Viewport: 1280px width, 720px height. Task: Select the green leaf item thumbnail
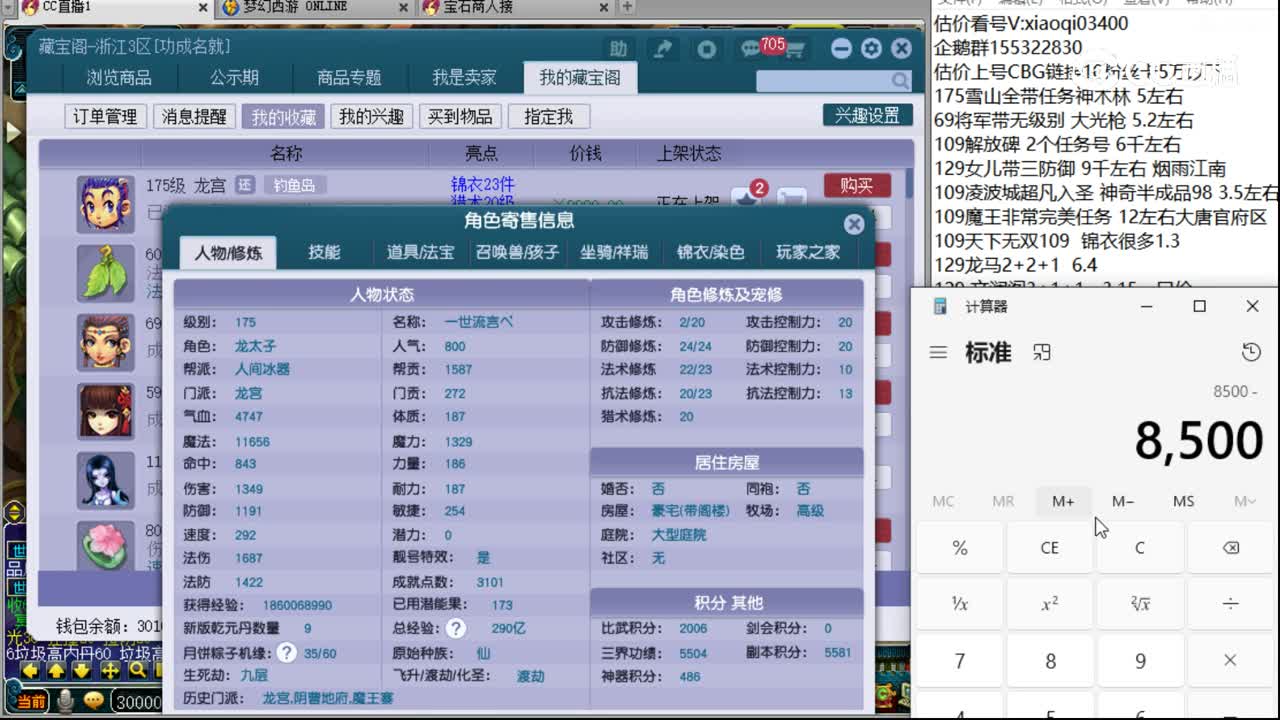105,273
